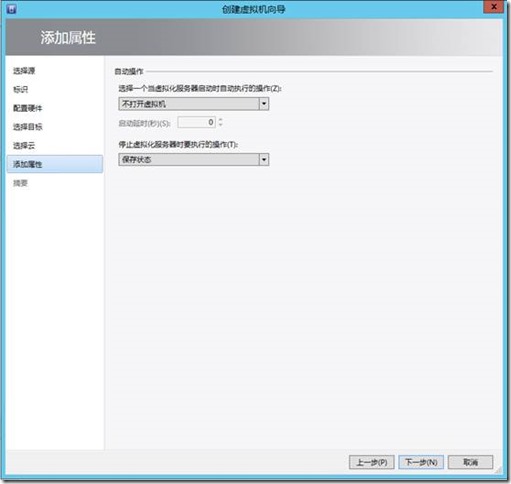The height and width of the screenshot is (484, 511).
Task: Decrease the 启动延时 value with down arrow
Action: click(x=220, y=125)
